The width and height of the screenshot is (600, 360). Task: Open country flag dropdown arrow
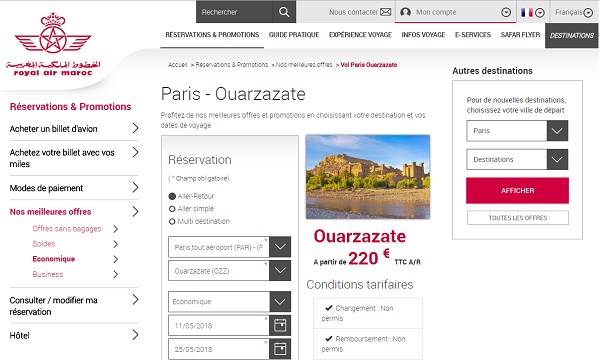click(540, 13)
